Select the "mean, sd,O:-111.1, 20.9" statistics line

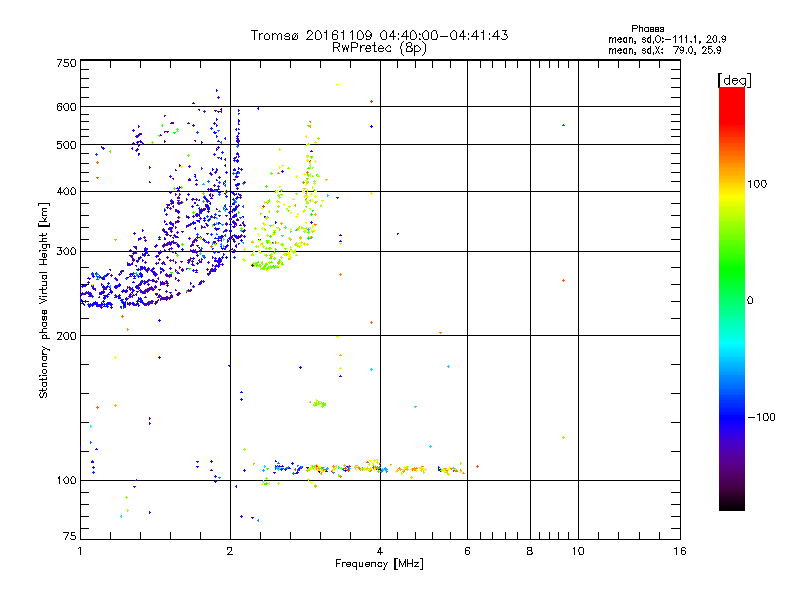[x=667, y=39]
